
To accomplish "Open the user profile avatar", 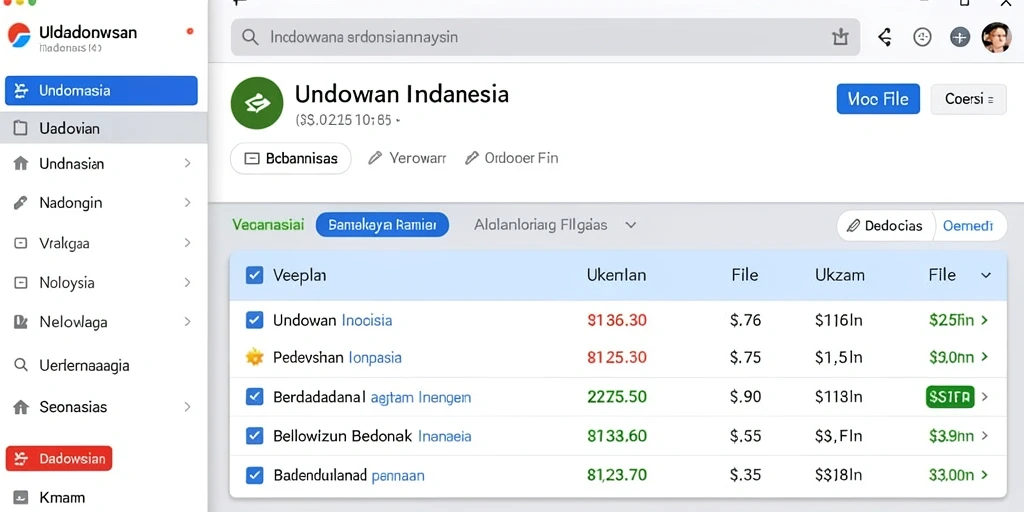I will point(997,37).
